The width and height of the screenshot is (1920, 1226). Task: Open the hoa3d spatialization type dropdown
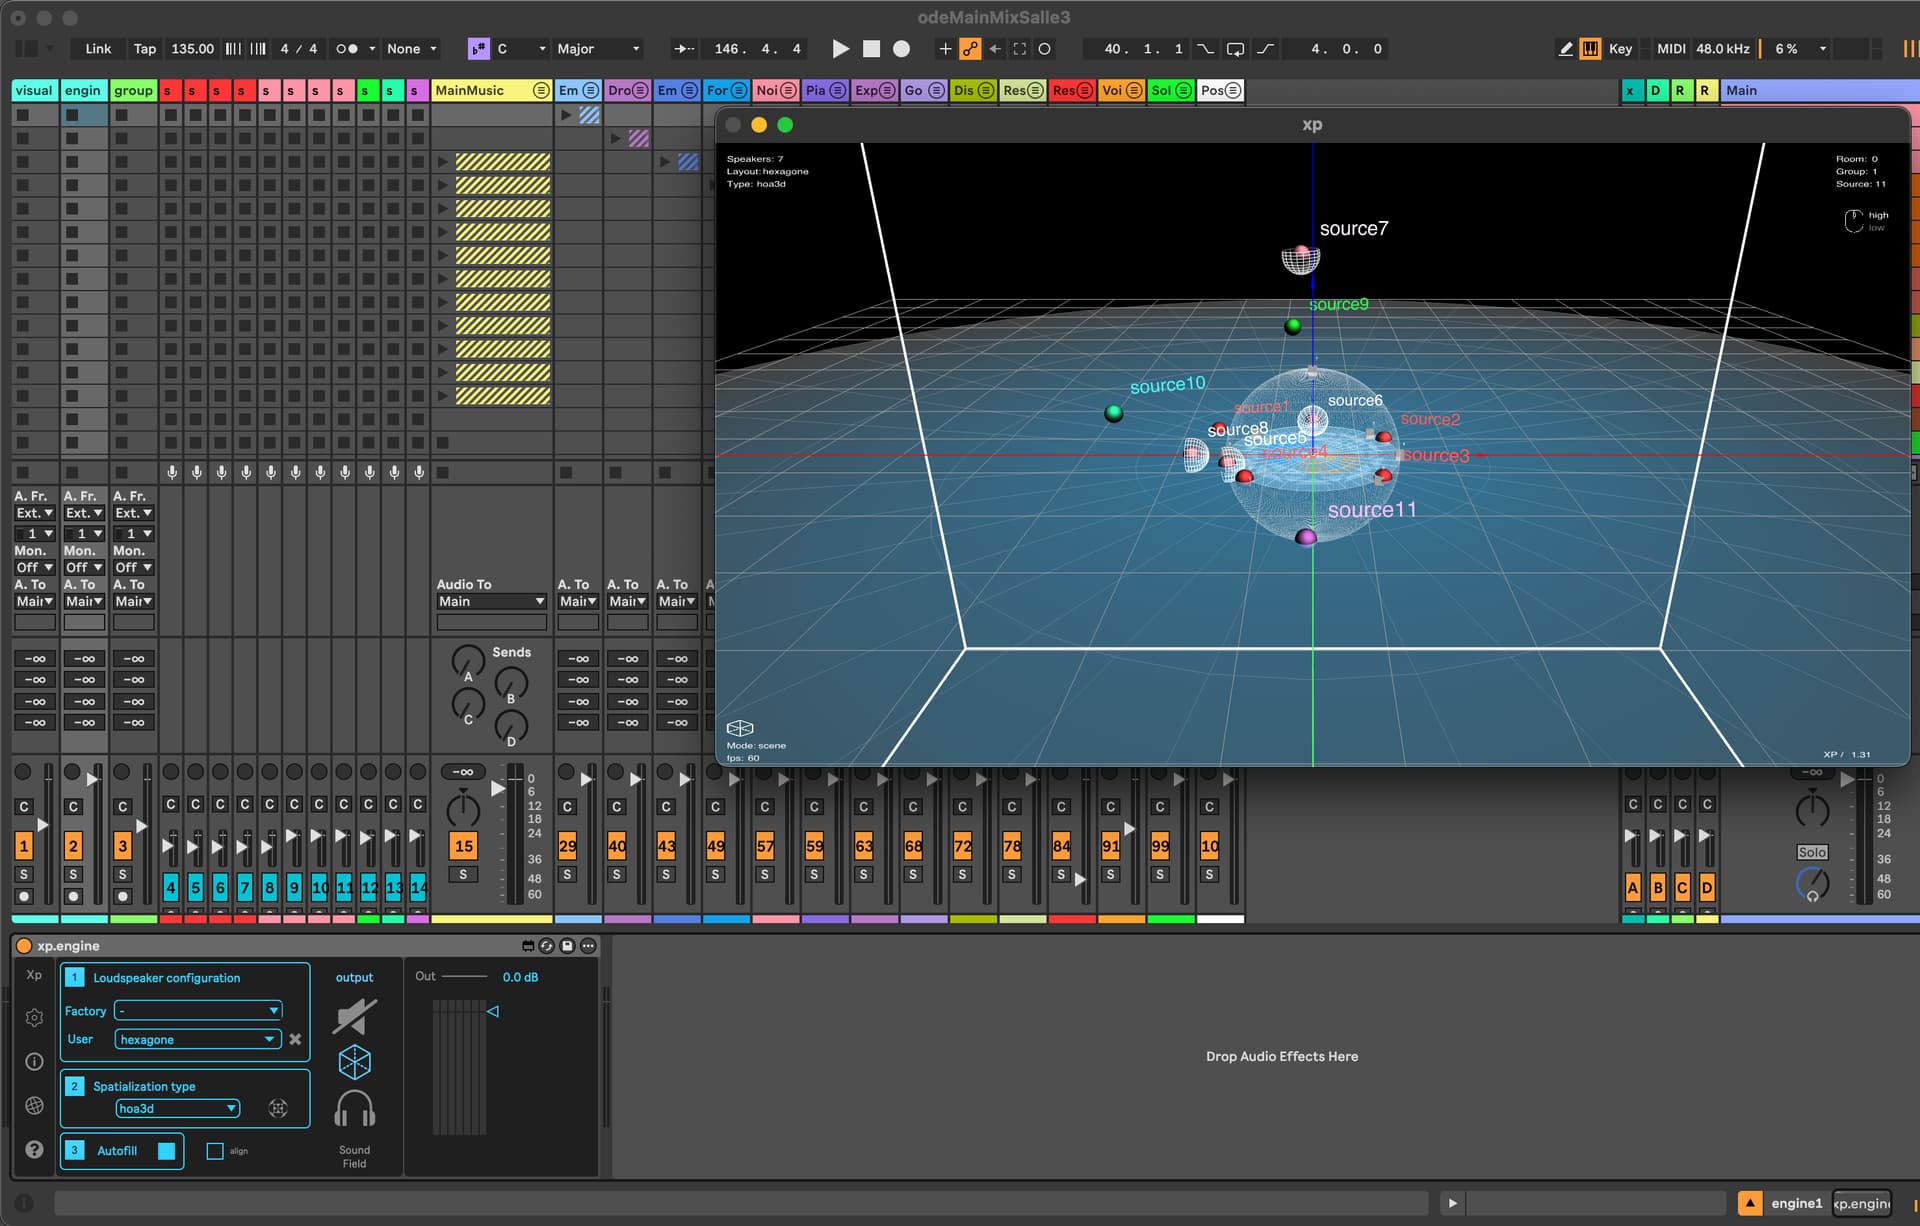point(177,1109)
